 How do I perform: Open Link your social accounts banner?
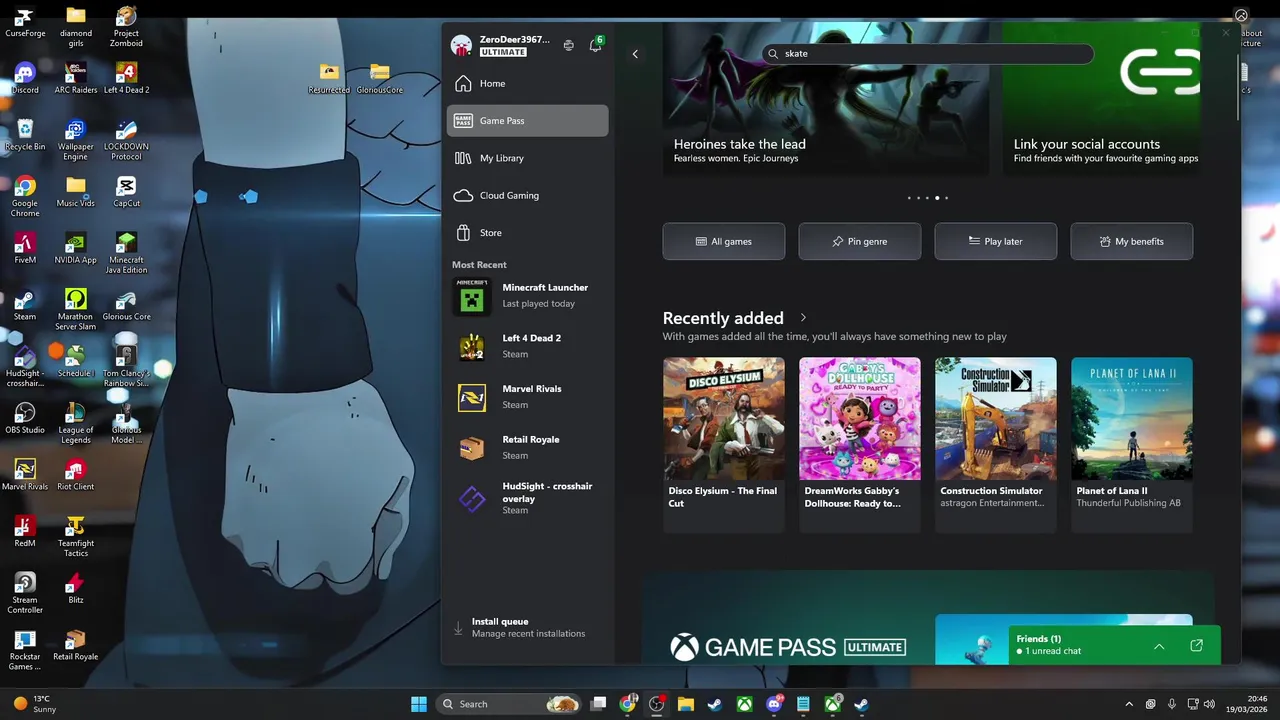1101,98
